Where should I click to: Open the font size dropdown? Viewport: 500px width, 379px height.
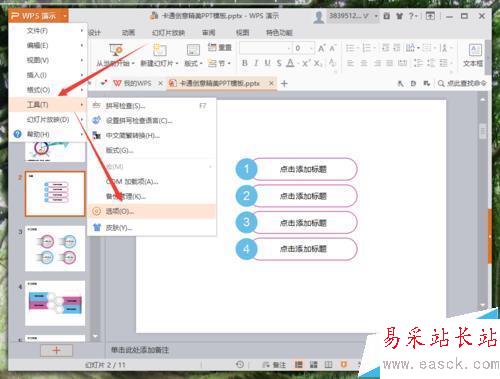coord(311,48)
